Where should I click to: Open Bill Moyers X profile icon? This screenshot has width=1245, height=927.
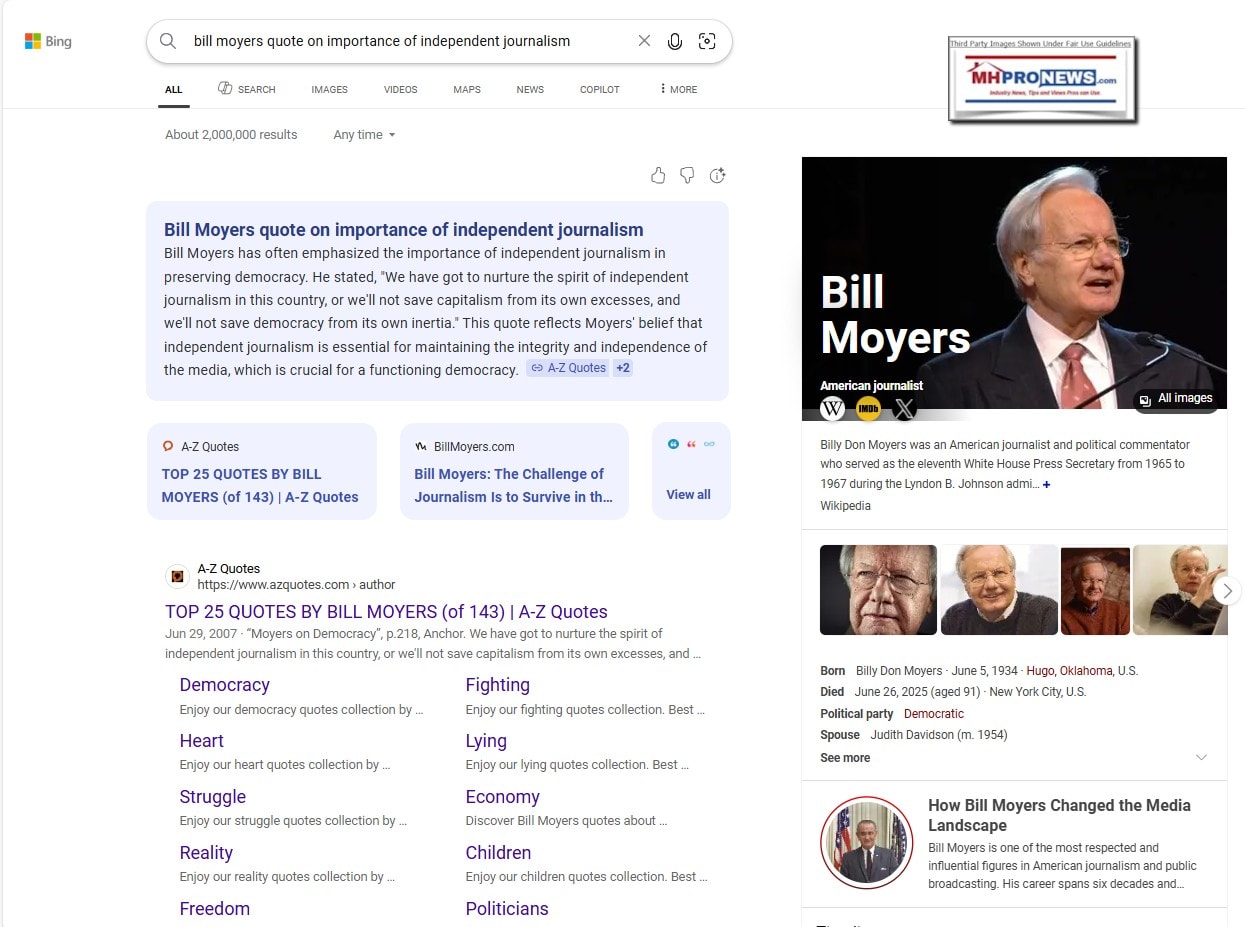tap(904, 408)
